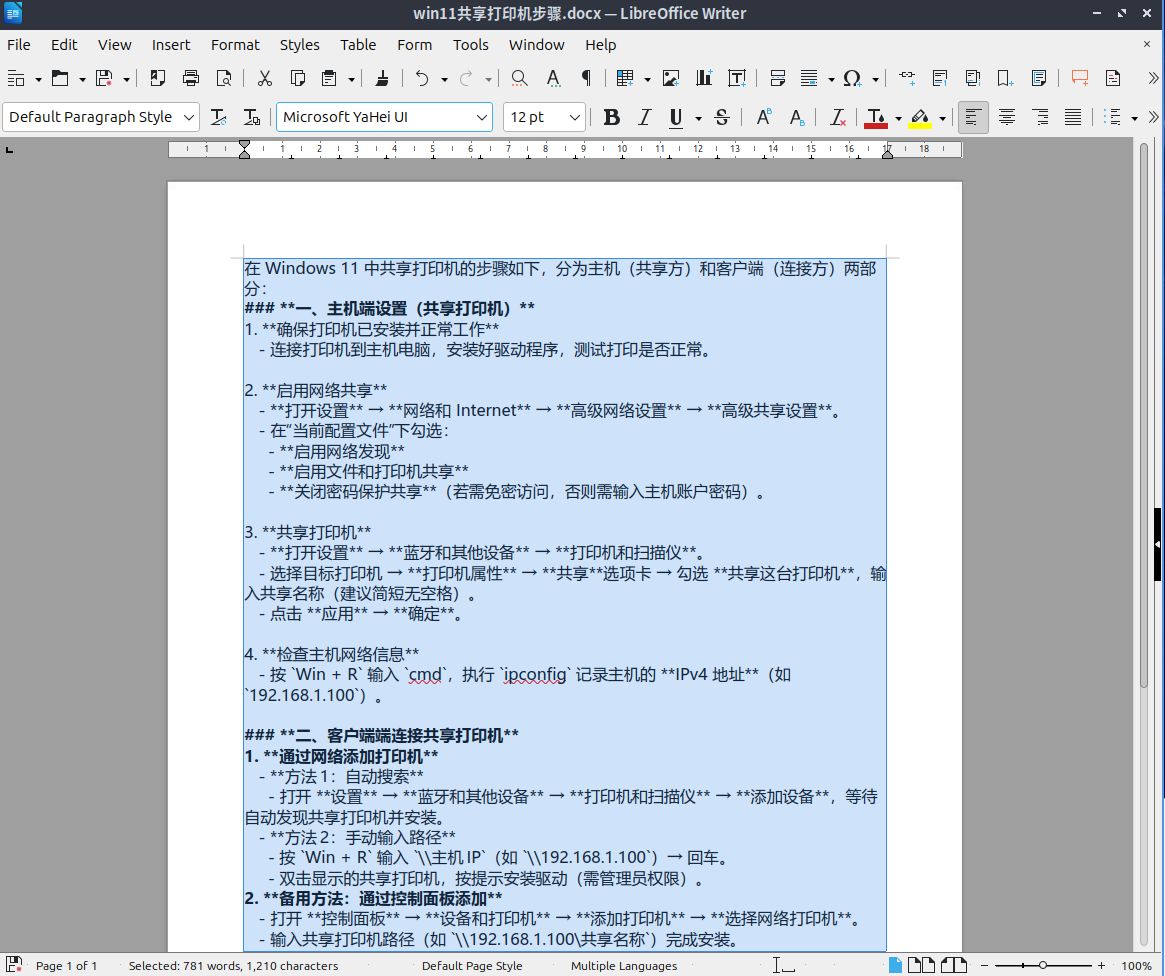Click the 100% zoom level

1136,966
